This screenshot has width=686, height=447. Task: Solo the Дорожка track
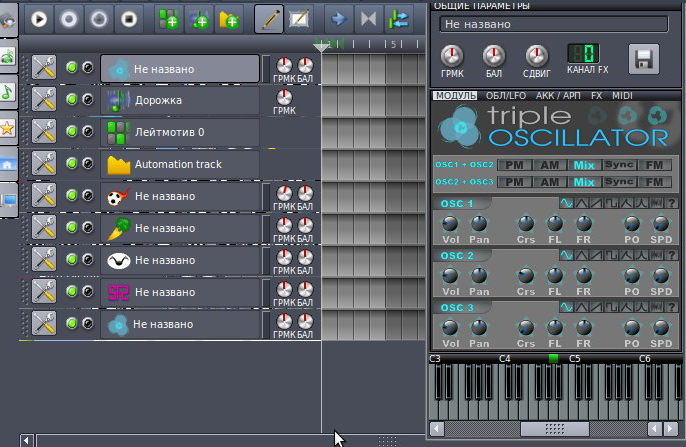pyautogui.click(x=88, y=99)
